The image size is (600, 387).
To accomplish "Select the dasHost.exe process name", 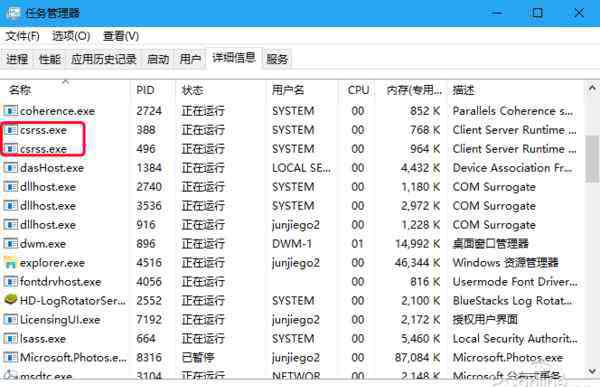I will coord(52,168).
